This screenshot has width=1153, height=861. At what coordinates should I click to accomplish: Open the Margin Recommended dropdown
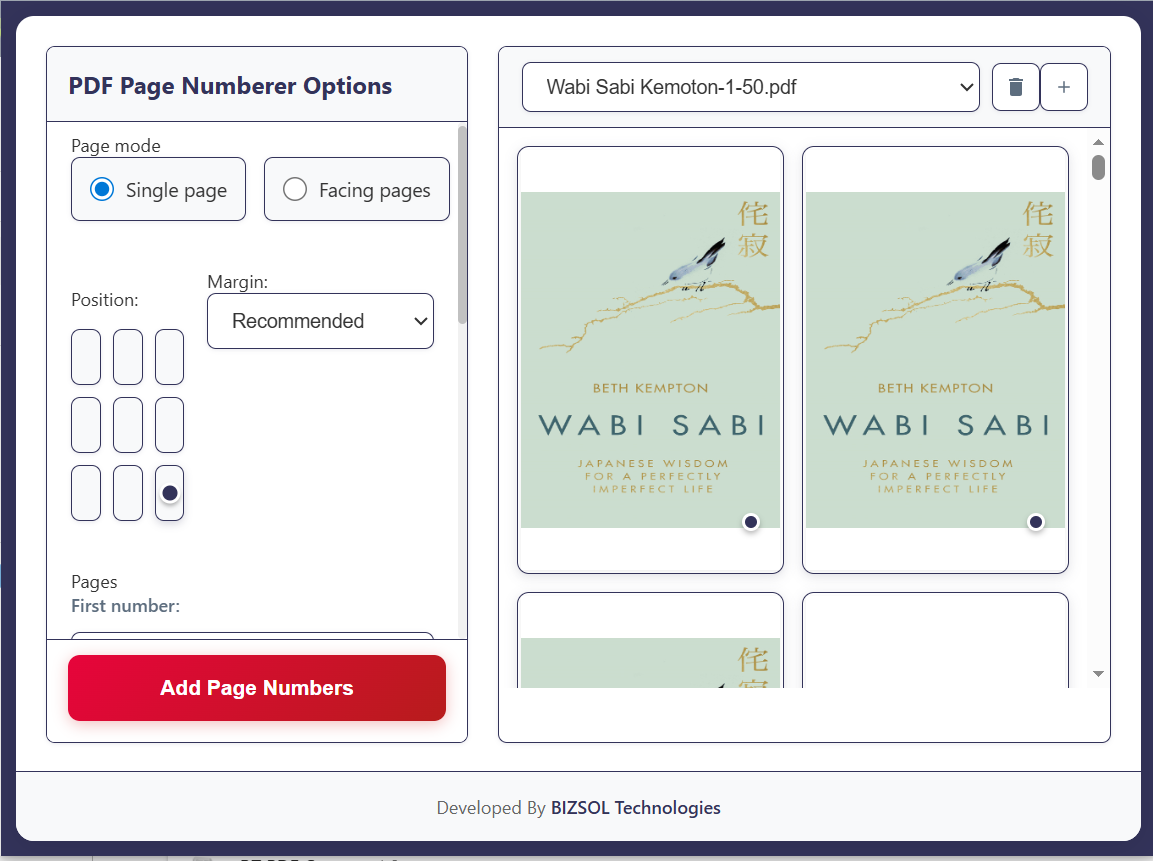tap(320, 321)
